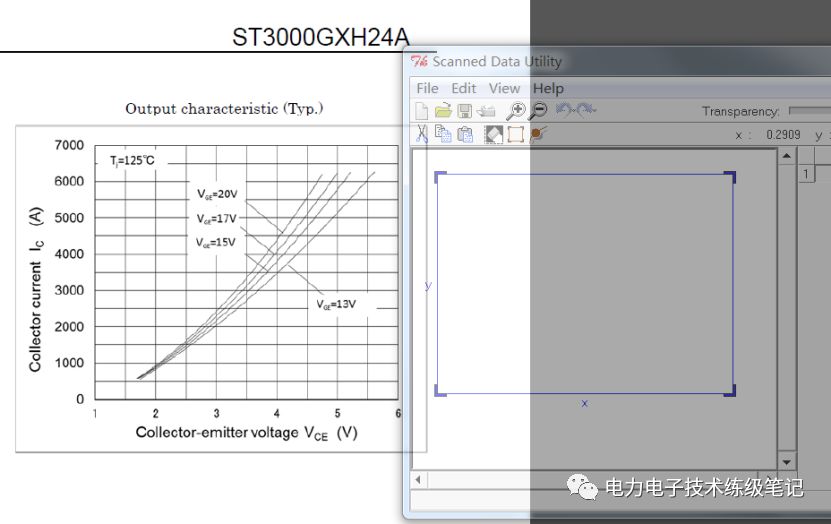Click the Scanned Data Utility app icon
831x524 pixels.
[419, 61]
